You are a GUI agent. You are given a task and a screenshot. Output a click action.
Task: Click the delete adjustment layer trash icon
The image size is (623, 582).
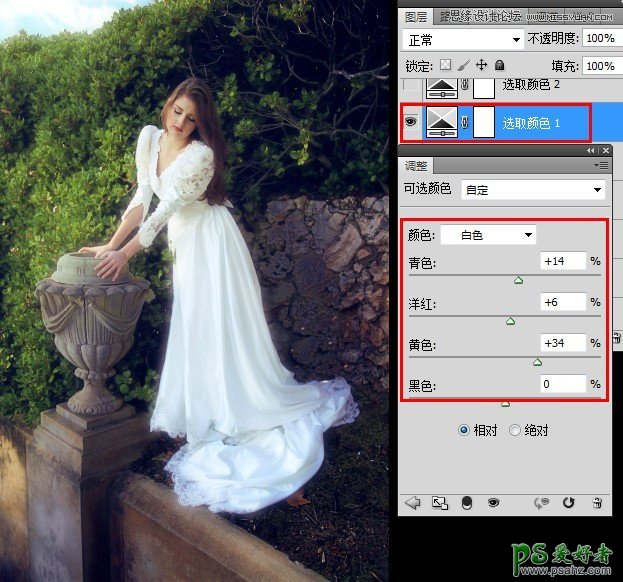(x=597, y=503)
